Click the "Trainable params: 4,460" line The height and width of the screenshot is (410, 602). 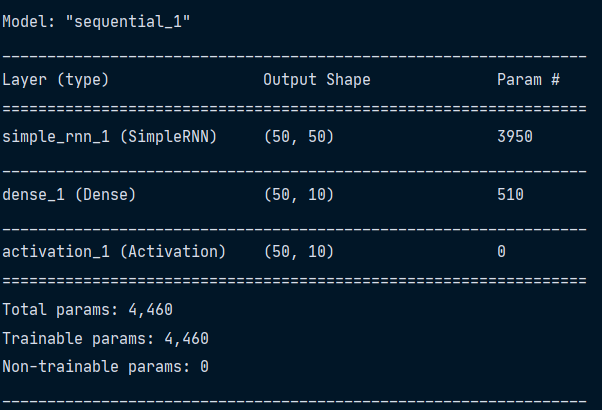coord(105,338)
